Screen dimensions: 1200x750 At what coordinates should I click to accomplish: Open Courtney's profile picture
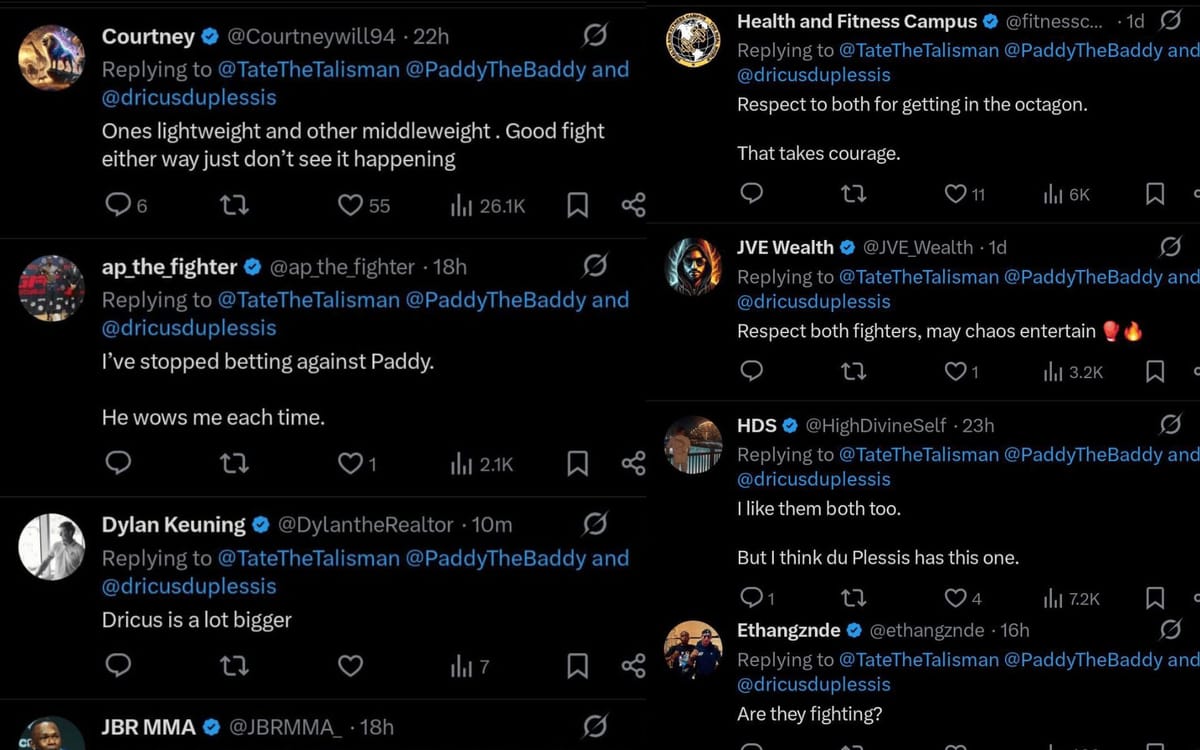coord(52,56)
